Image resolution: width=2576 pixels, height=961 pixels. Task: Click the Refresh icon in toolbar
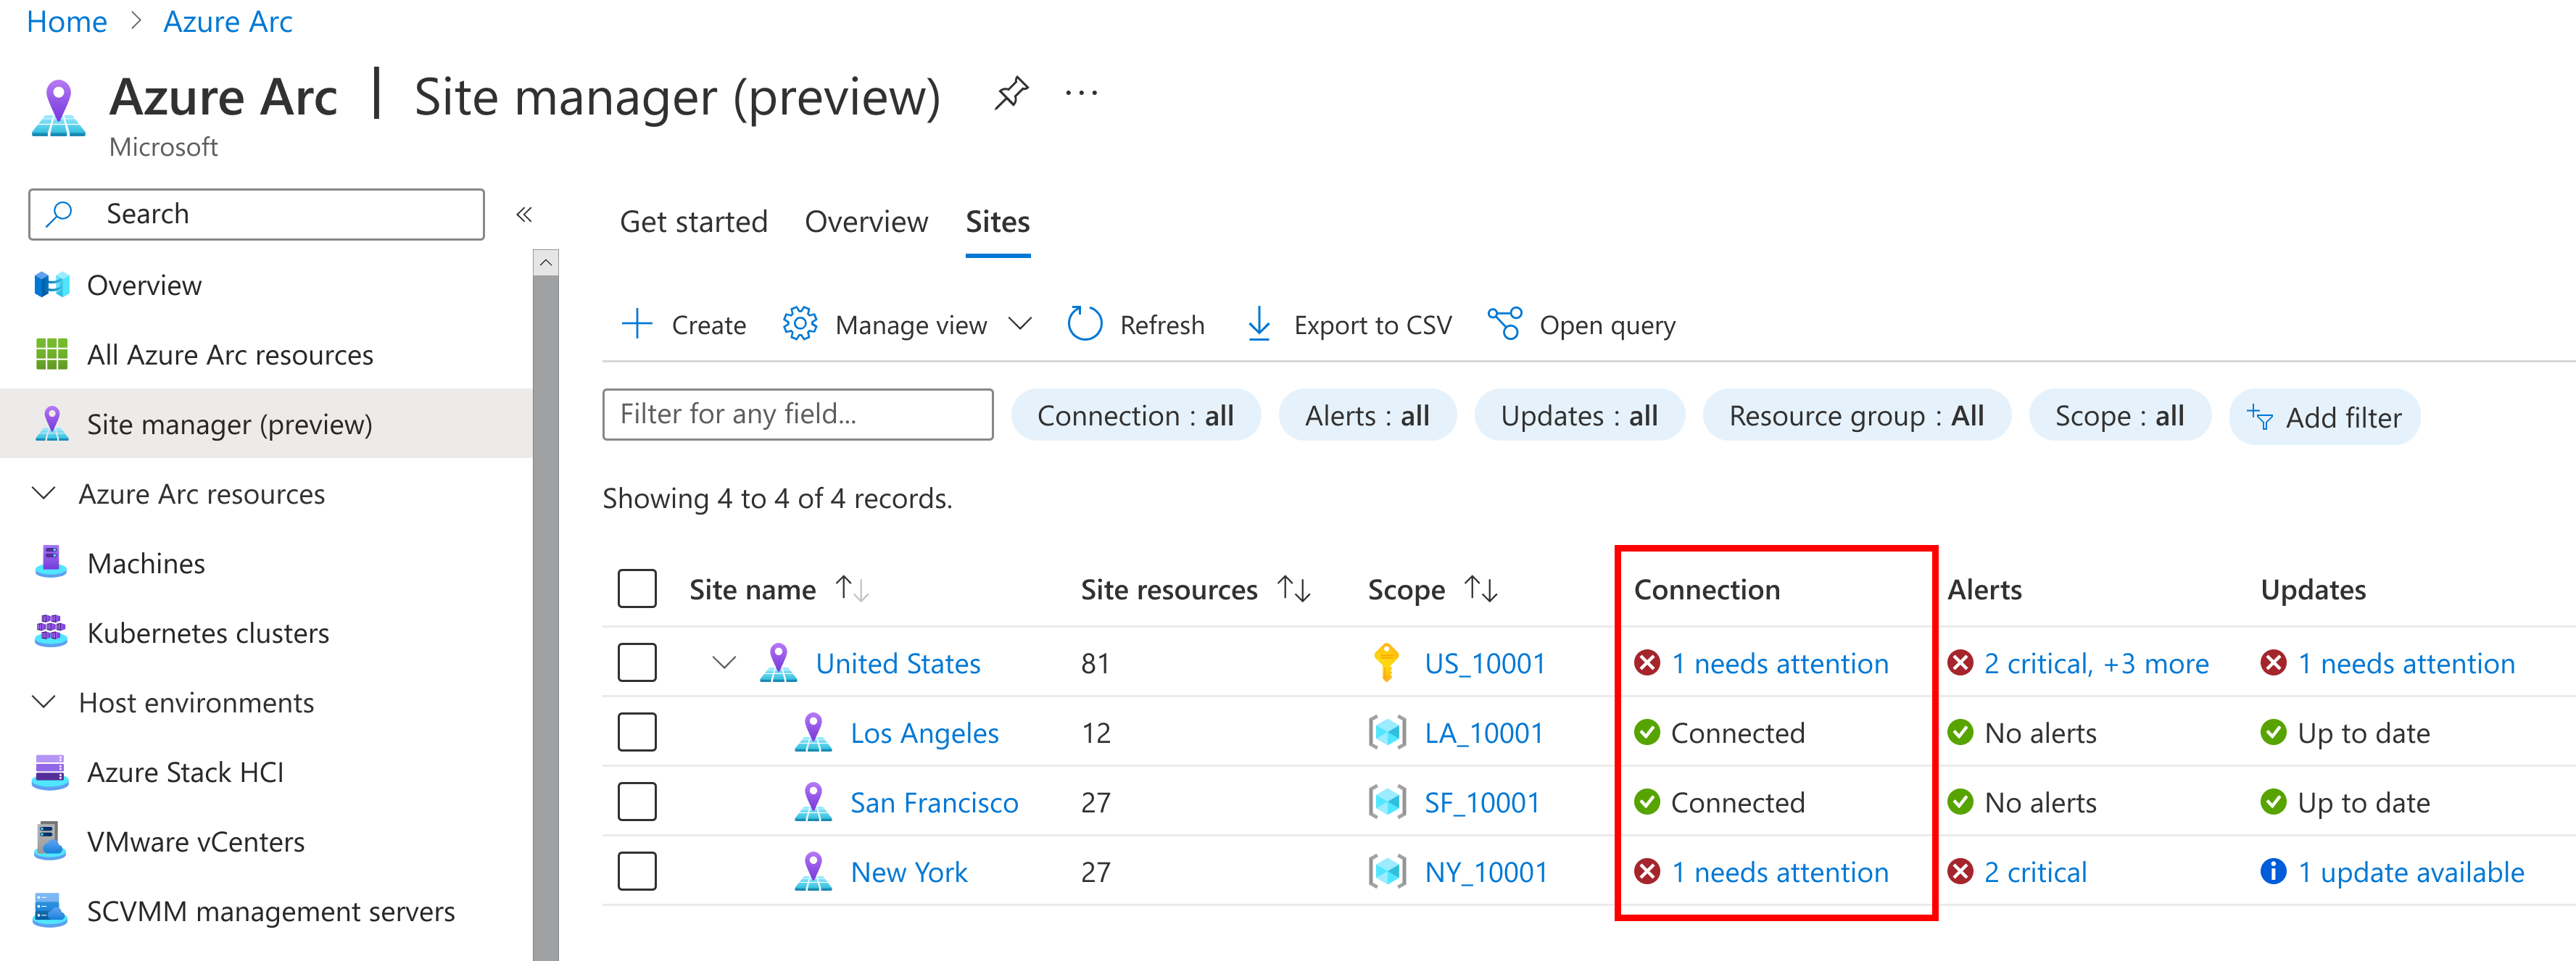pos(1084,324)
